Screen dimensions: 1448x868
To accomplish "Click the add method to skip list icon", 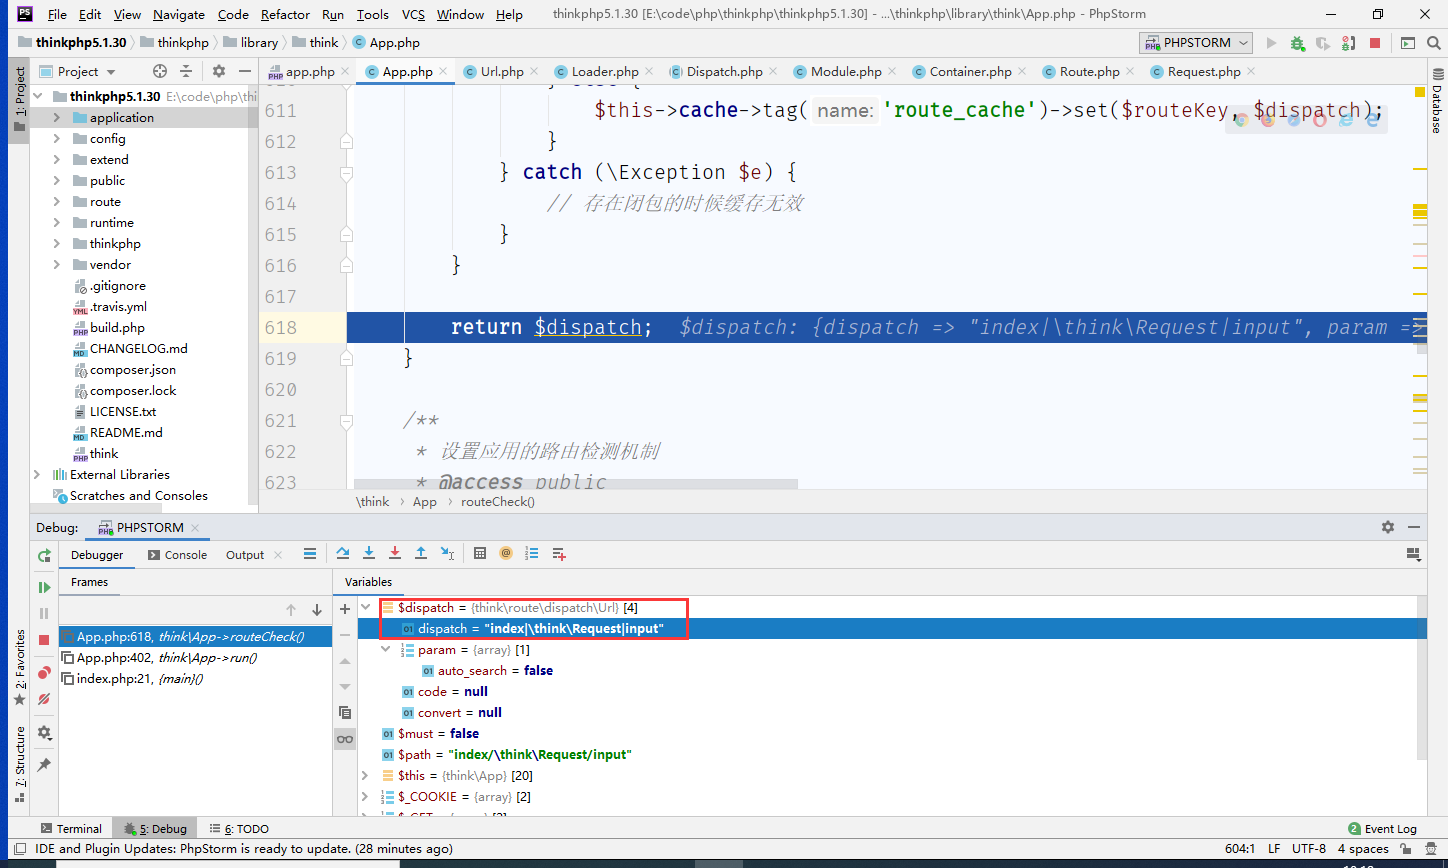I will pyautogui.click(x=559, y=553).
